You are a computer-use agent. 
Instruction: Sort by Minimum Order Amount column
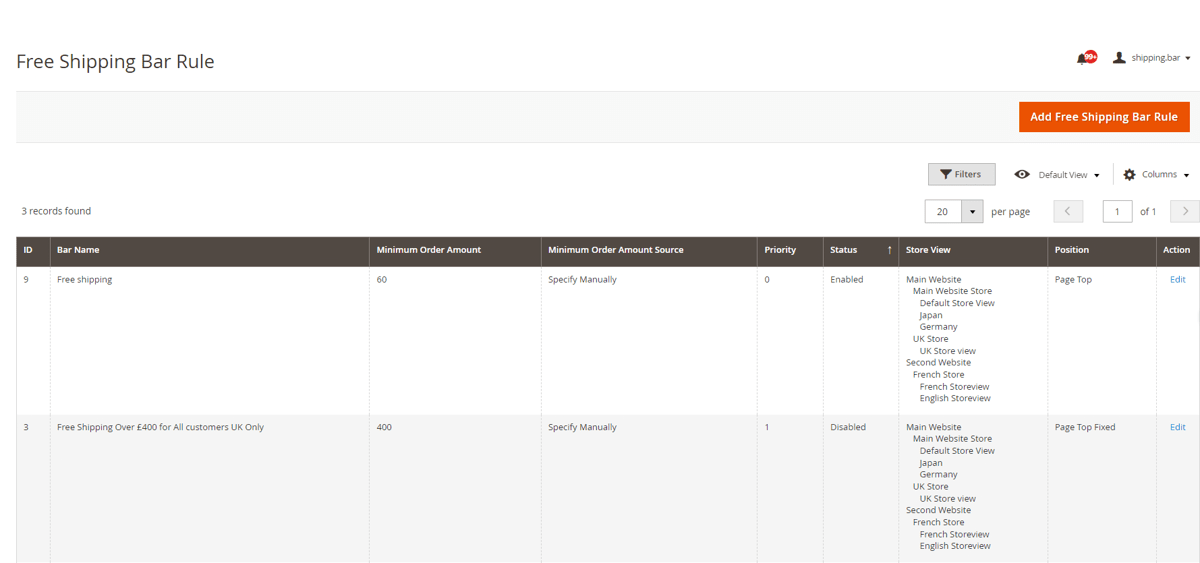(x=428, y=250)
